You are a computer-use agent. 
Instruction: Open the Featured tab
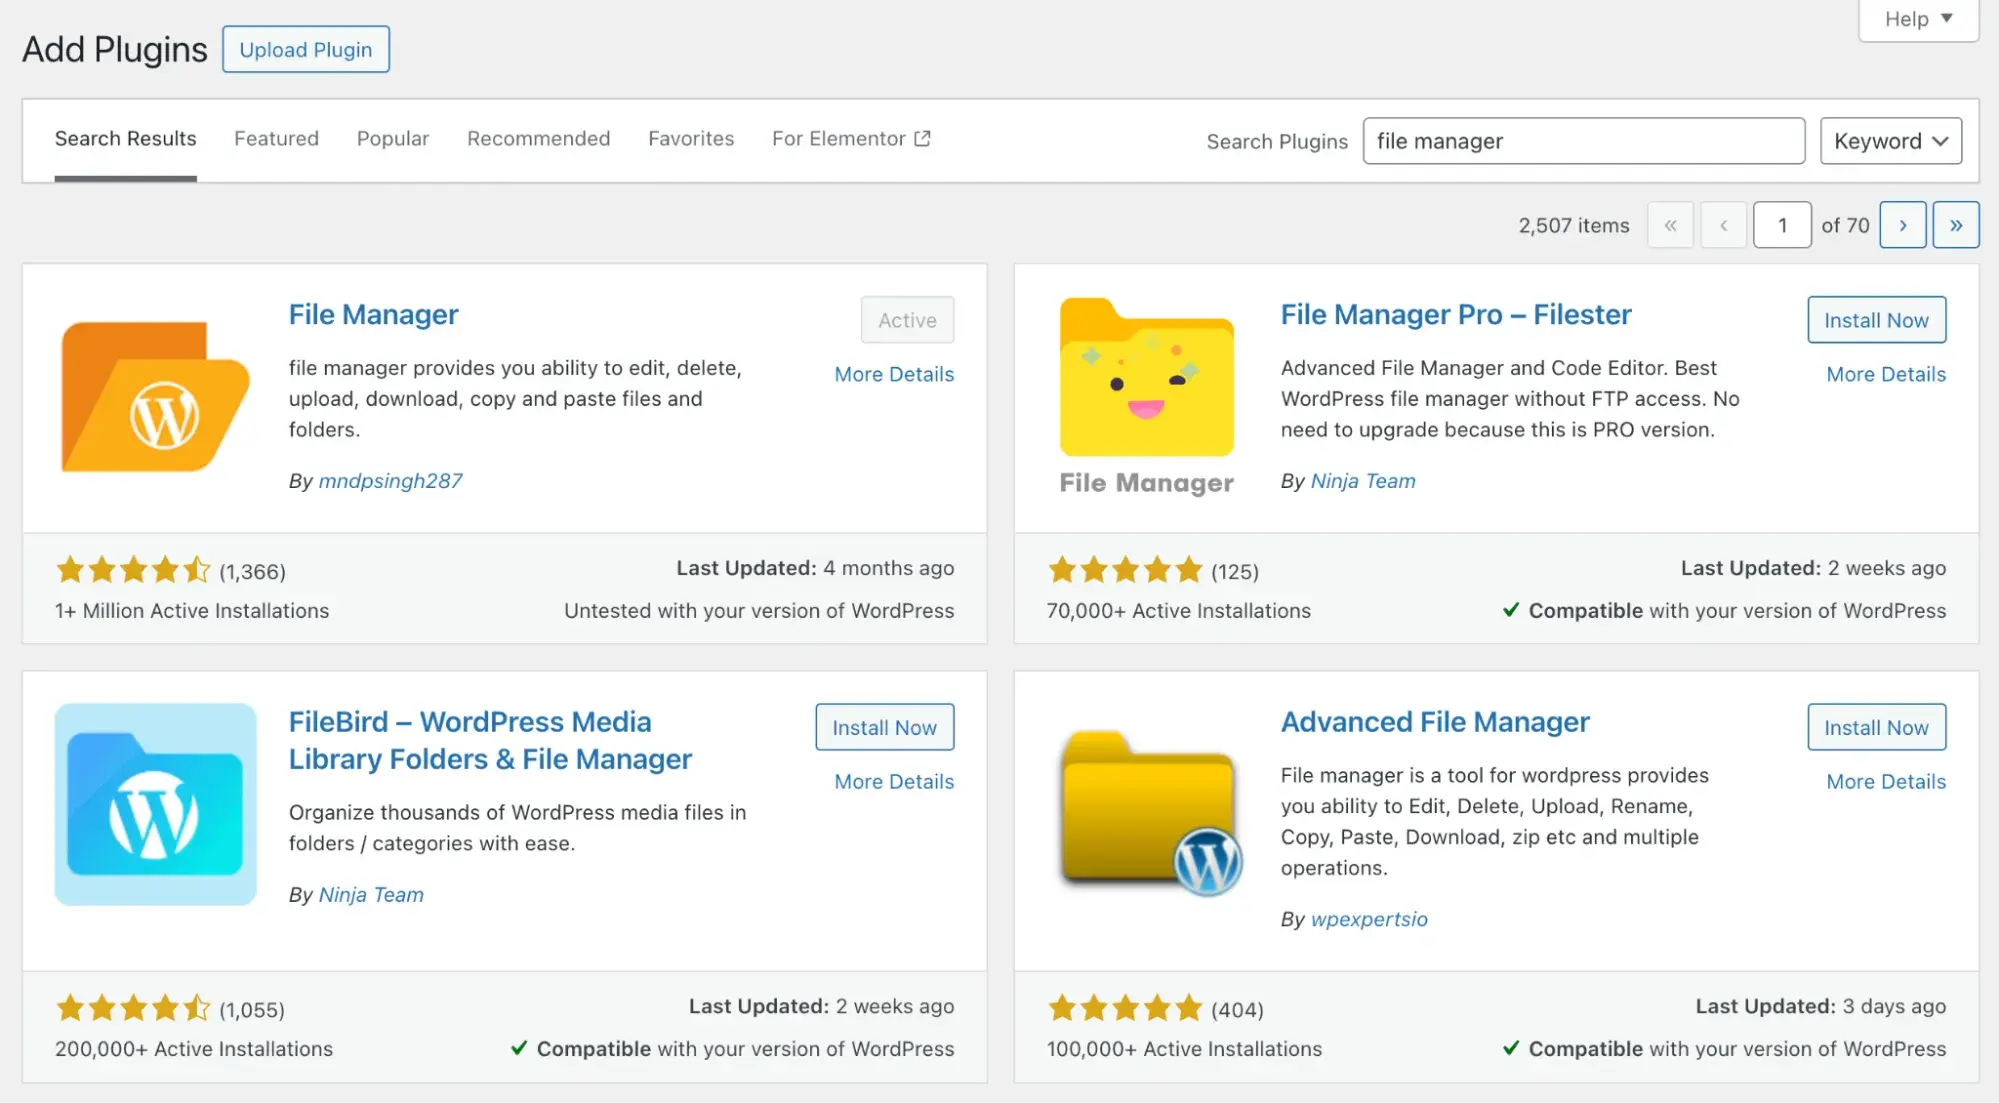[276, 139]
